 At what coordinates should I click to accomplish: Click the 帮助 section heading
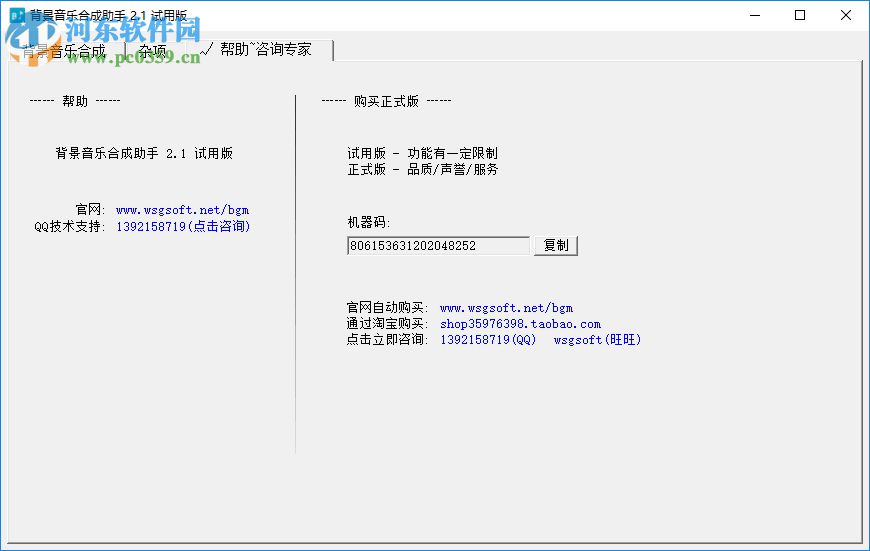click(75, 101)
